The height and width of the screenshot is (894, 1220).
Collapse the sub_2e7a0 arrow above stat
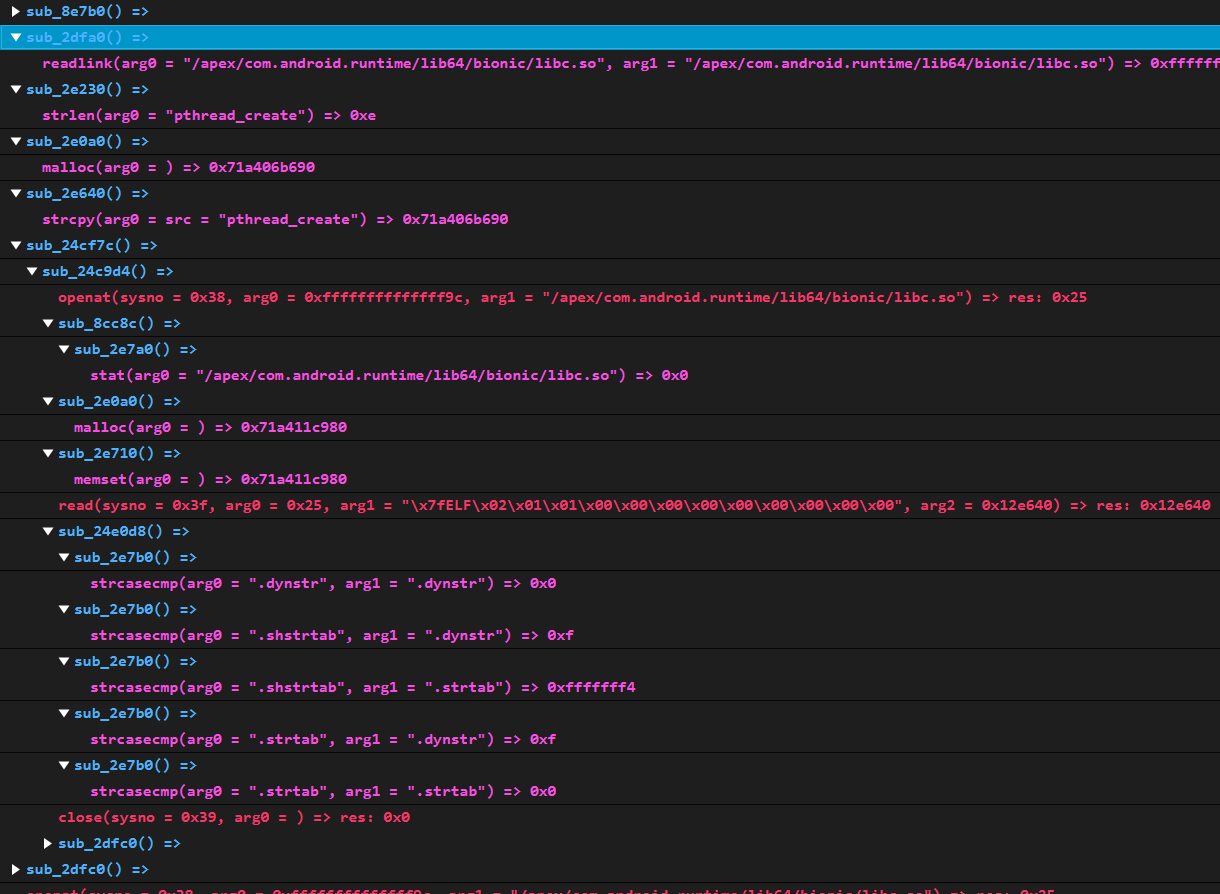point(64,349)
